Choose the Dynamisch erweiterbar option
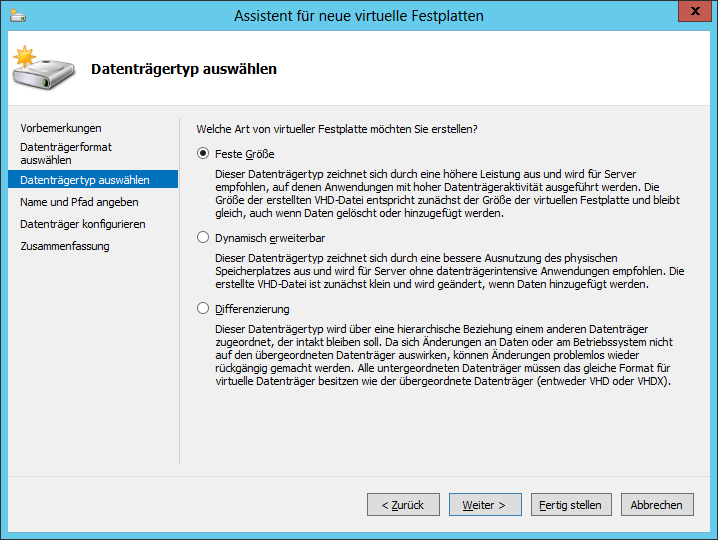Image resolution: width=718 pixels, height=540 pixels. point(204,238)
